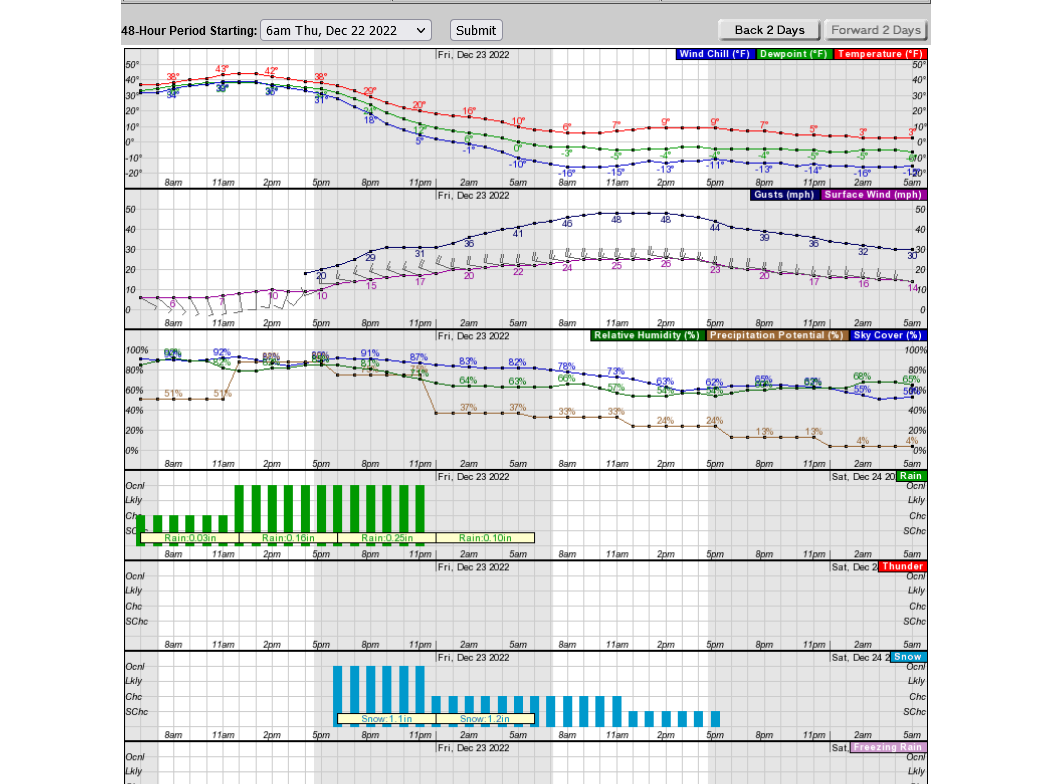This screenshot has height=784, width=1046.
Task: Click the 78% sky cover value
Action: tap(566, 366)
